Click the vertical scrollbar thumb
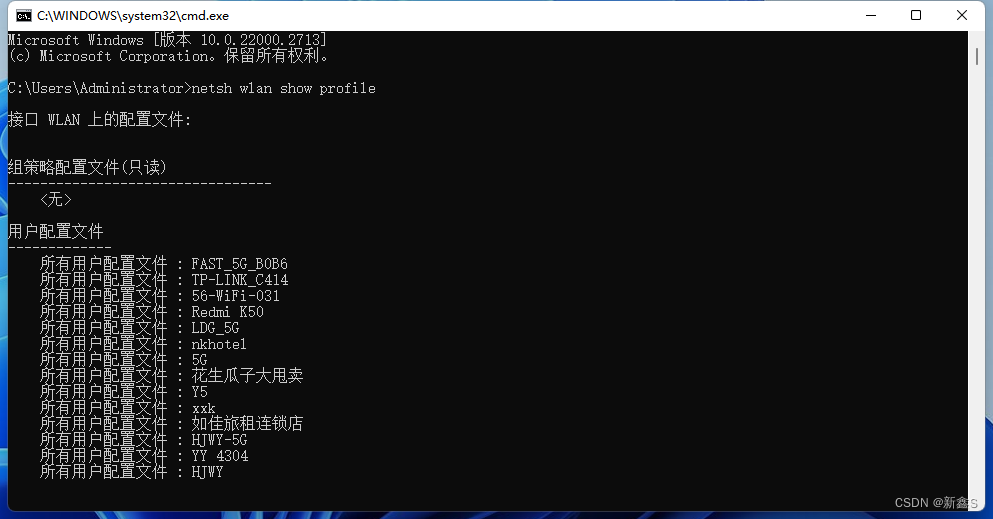Screen dimensions: 993x519 tap(977, 56)
